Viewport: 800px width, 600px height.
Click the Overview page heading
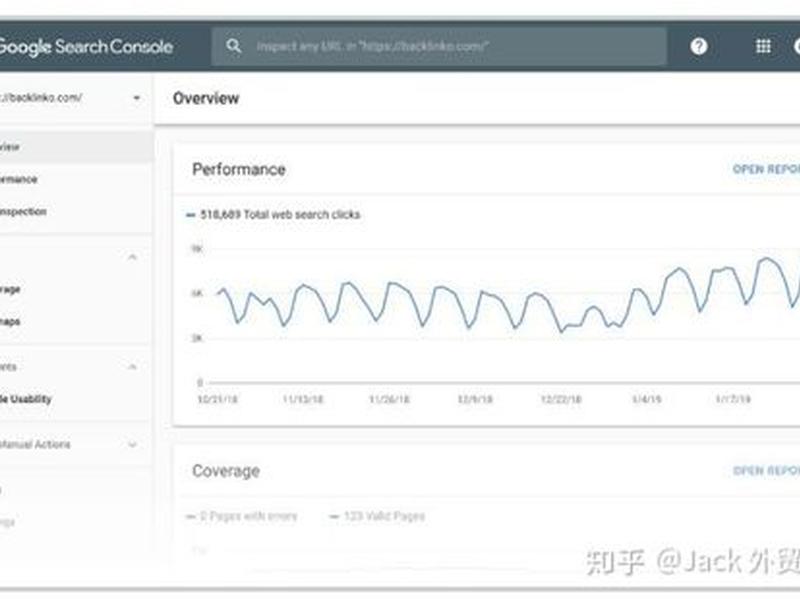(206, 98)
